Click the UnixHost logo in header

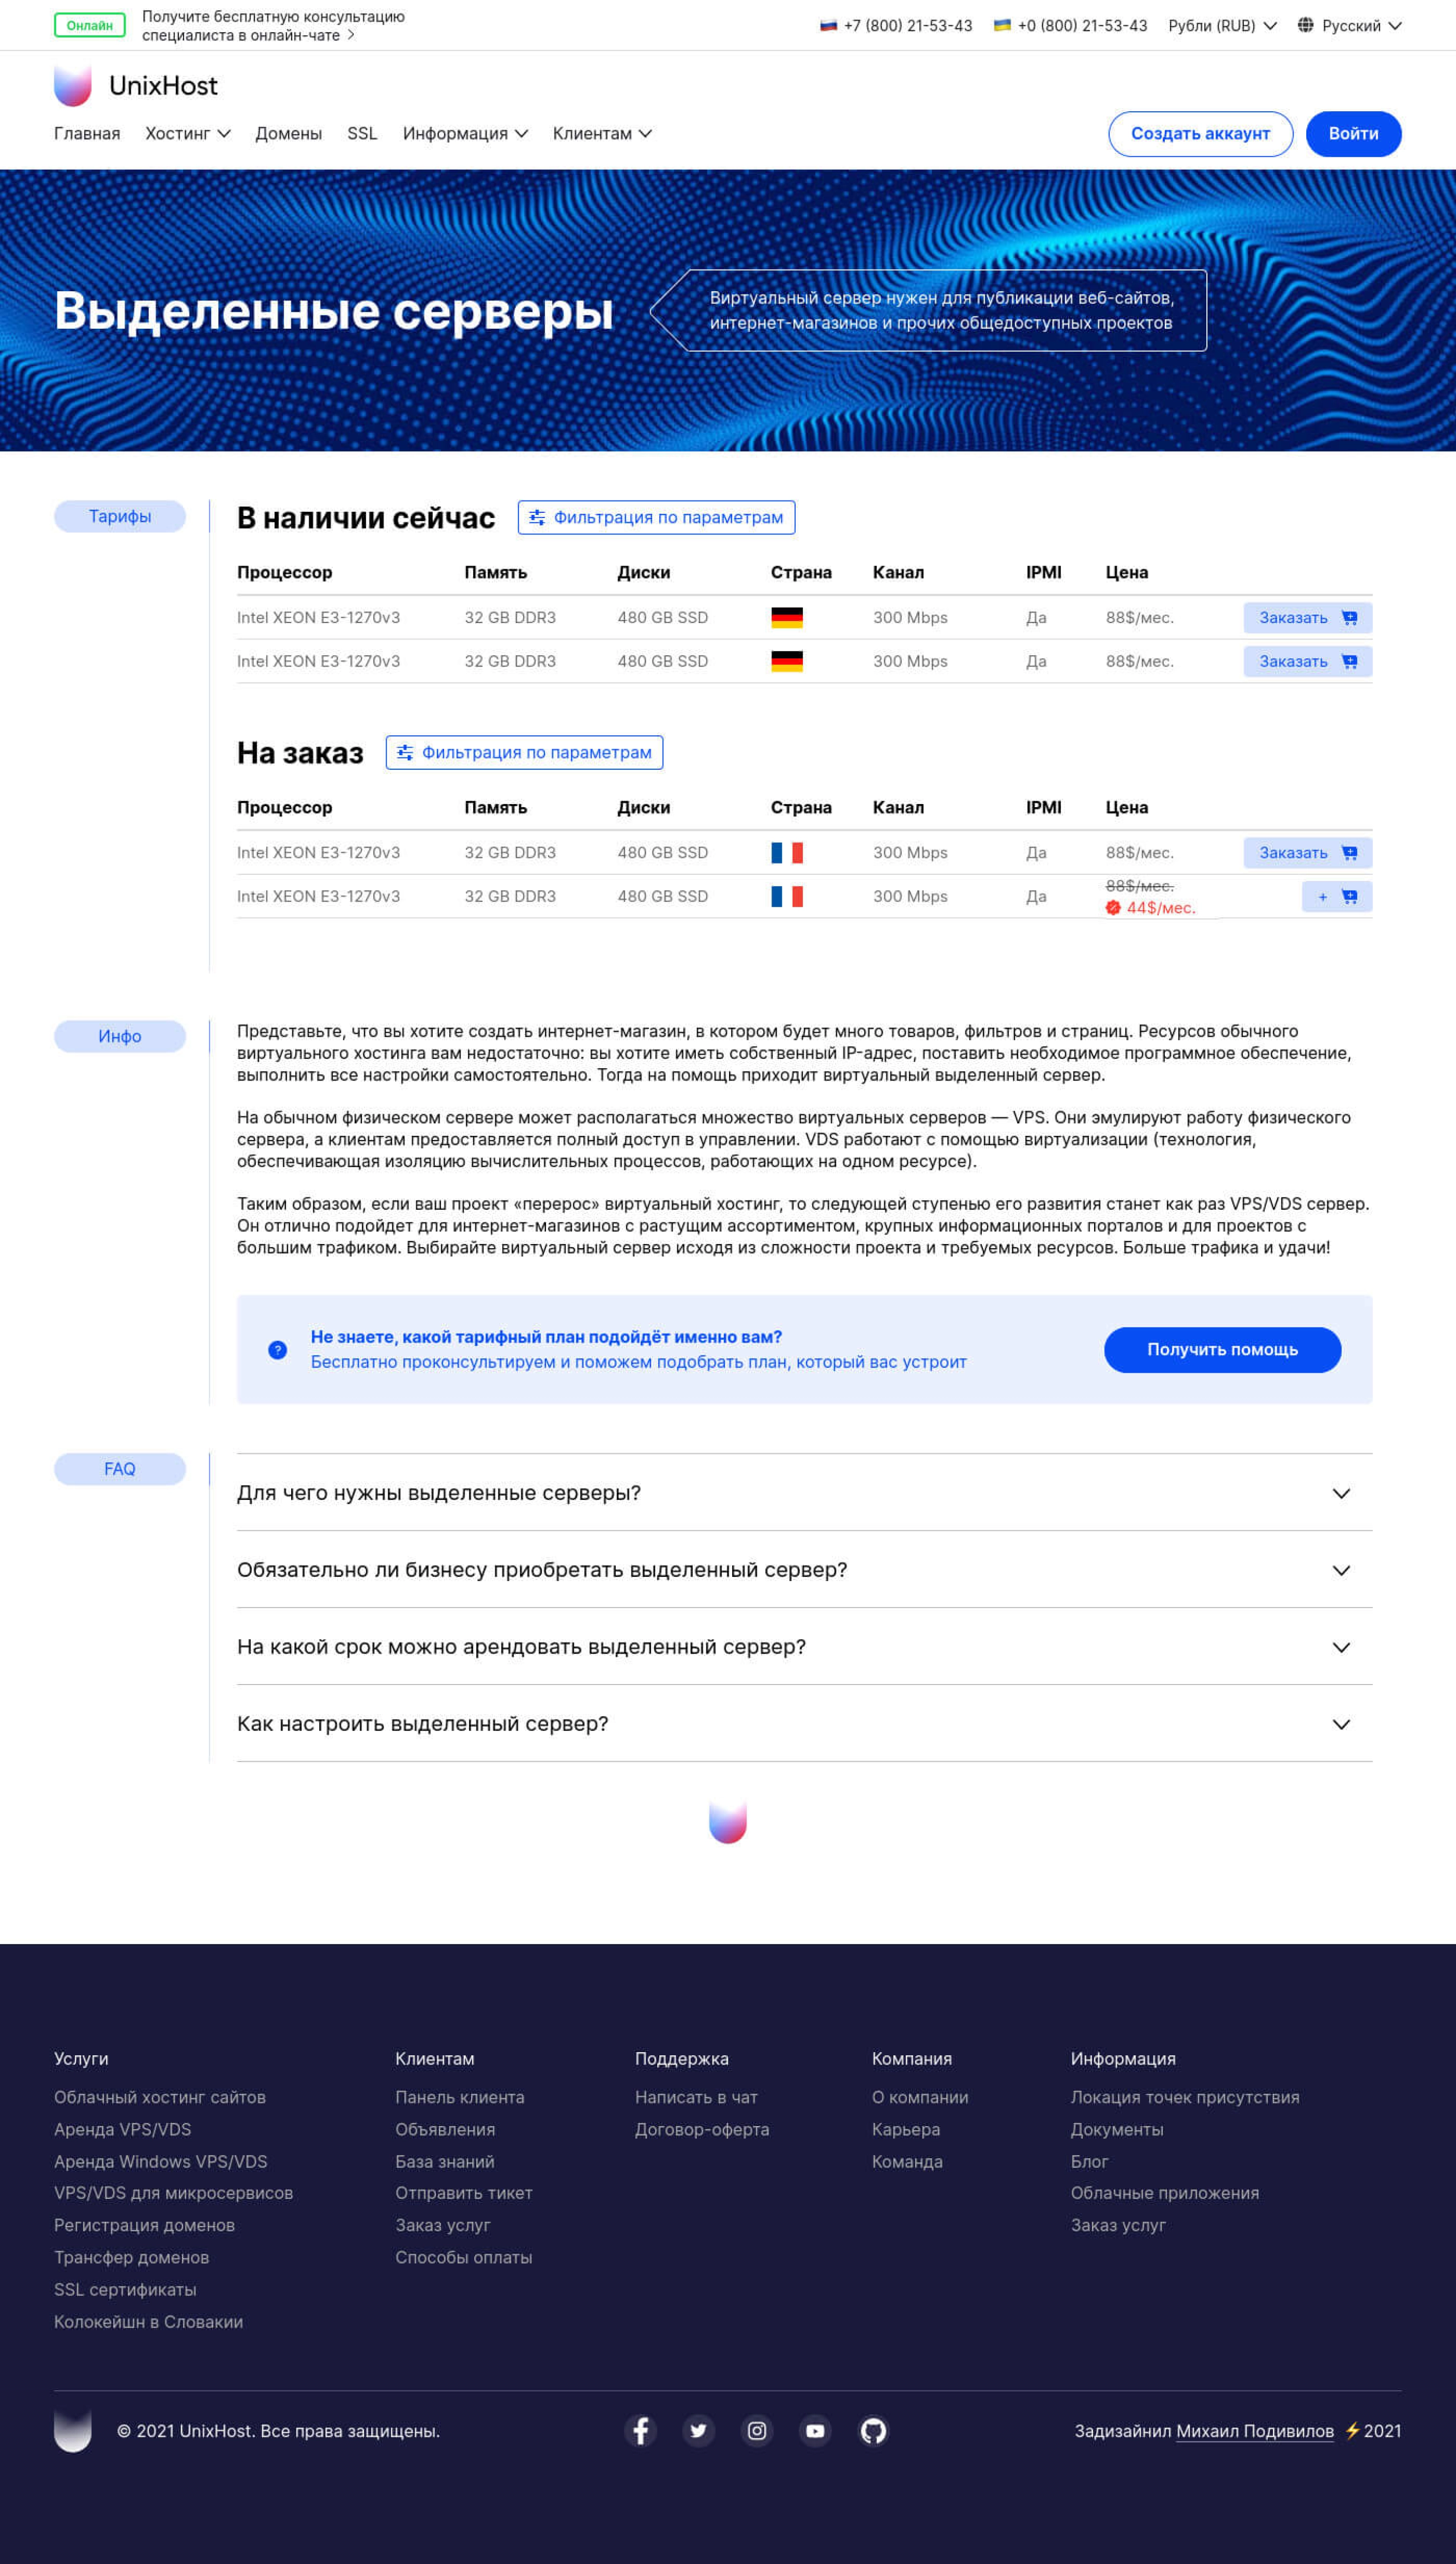[x=135, y=86]
